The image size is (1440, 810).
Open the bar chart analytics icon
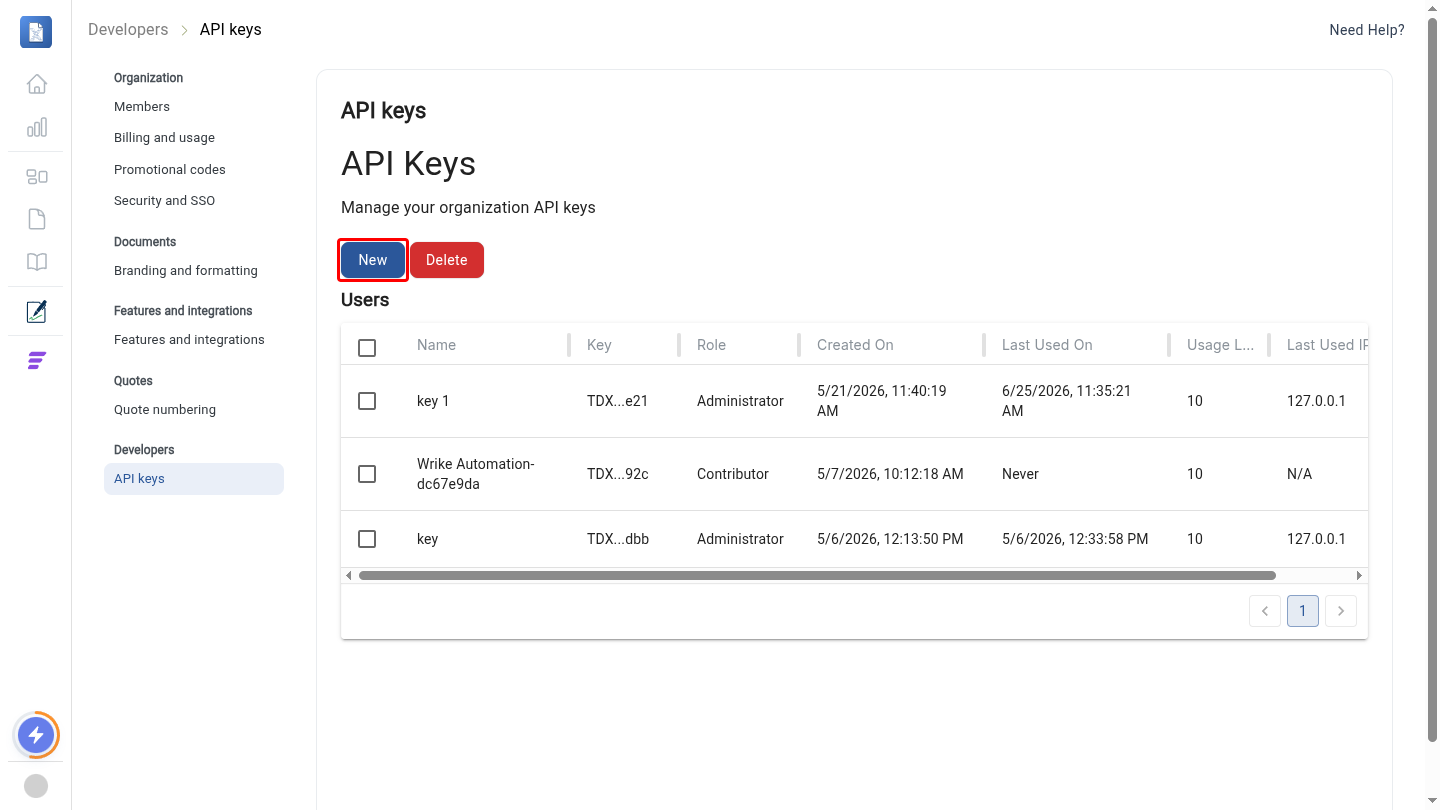[37, 127]
